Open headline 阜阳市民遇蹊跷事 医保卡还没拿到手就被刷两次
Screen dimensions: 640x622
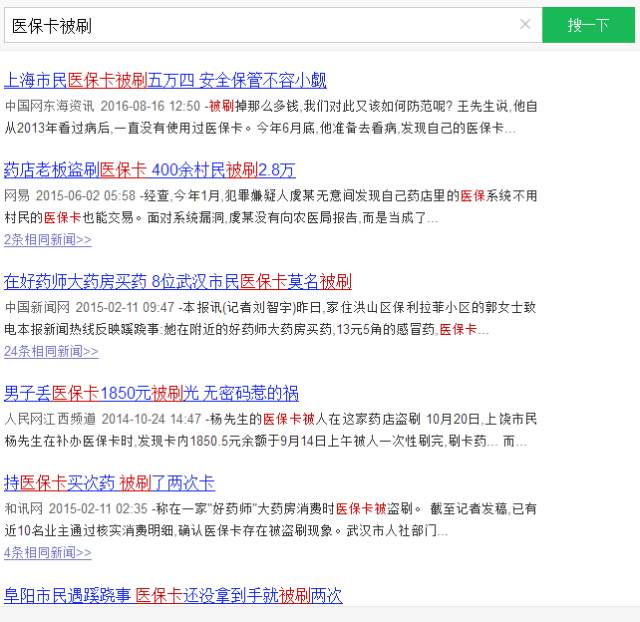tap(173, 595)
